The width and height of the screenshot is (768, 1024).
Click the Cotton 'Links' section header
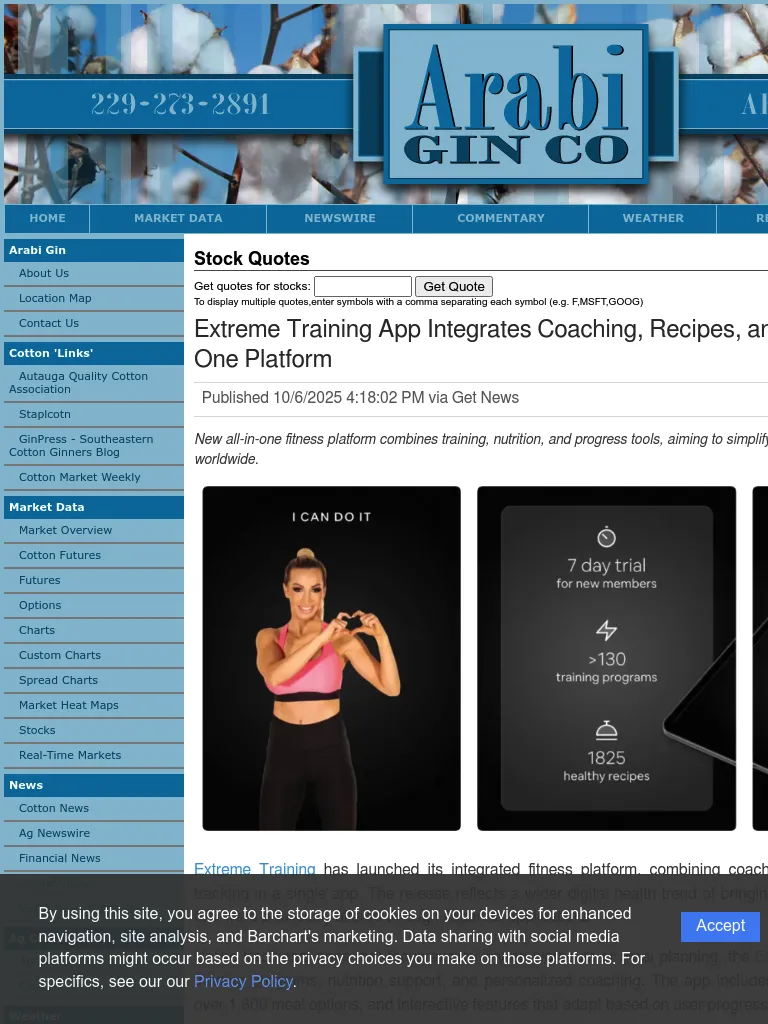[93, 353]
